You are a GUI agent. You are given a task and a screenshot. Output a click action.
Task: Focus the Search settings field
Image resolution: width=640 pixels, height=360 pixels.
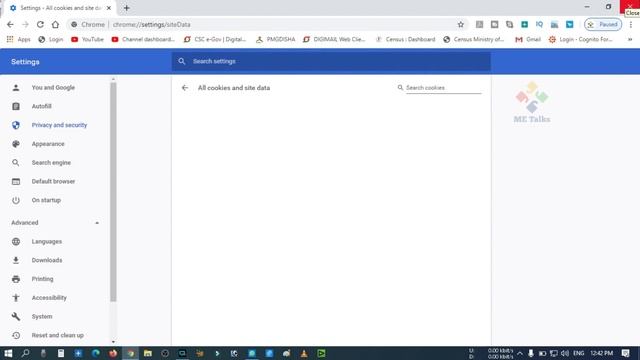(x=331, y=61)
